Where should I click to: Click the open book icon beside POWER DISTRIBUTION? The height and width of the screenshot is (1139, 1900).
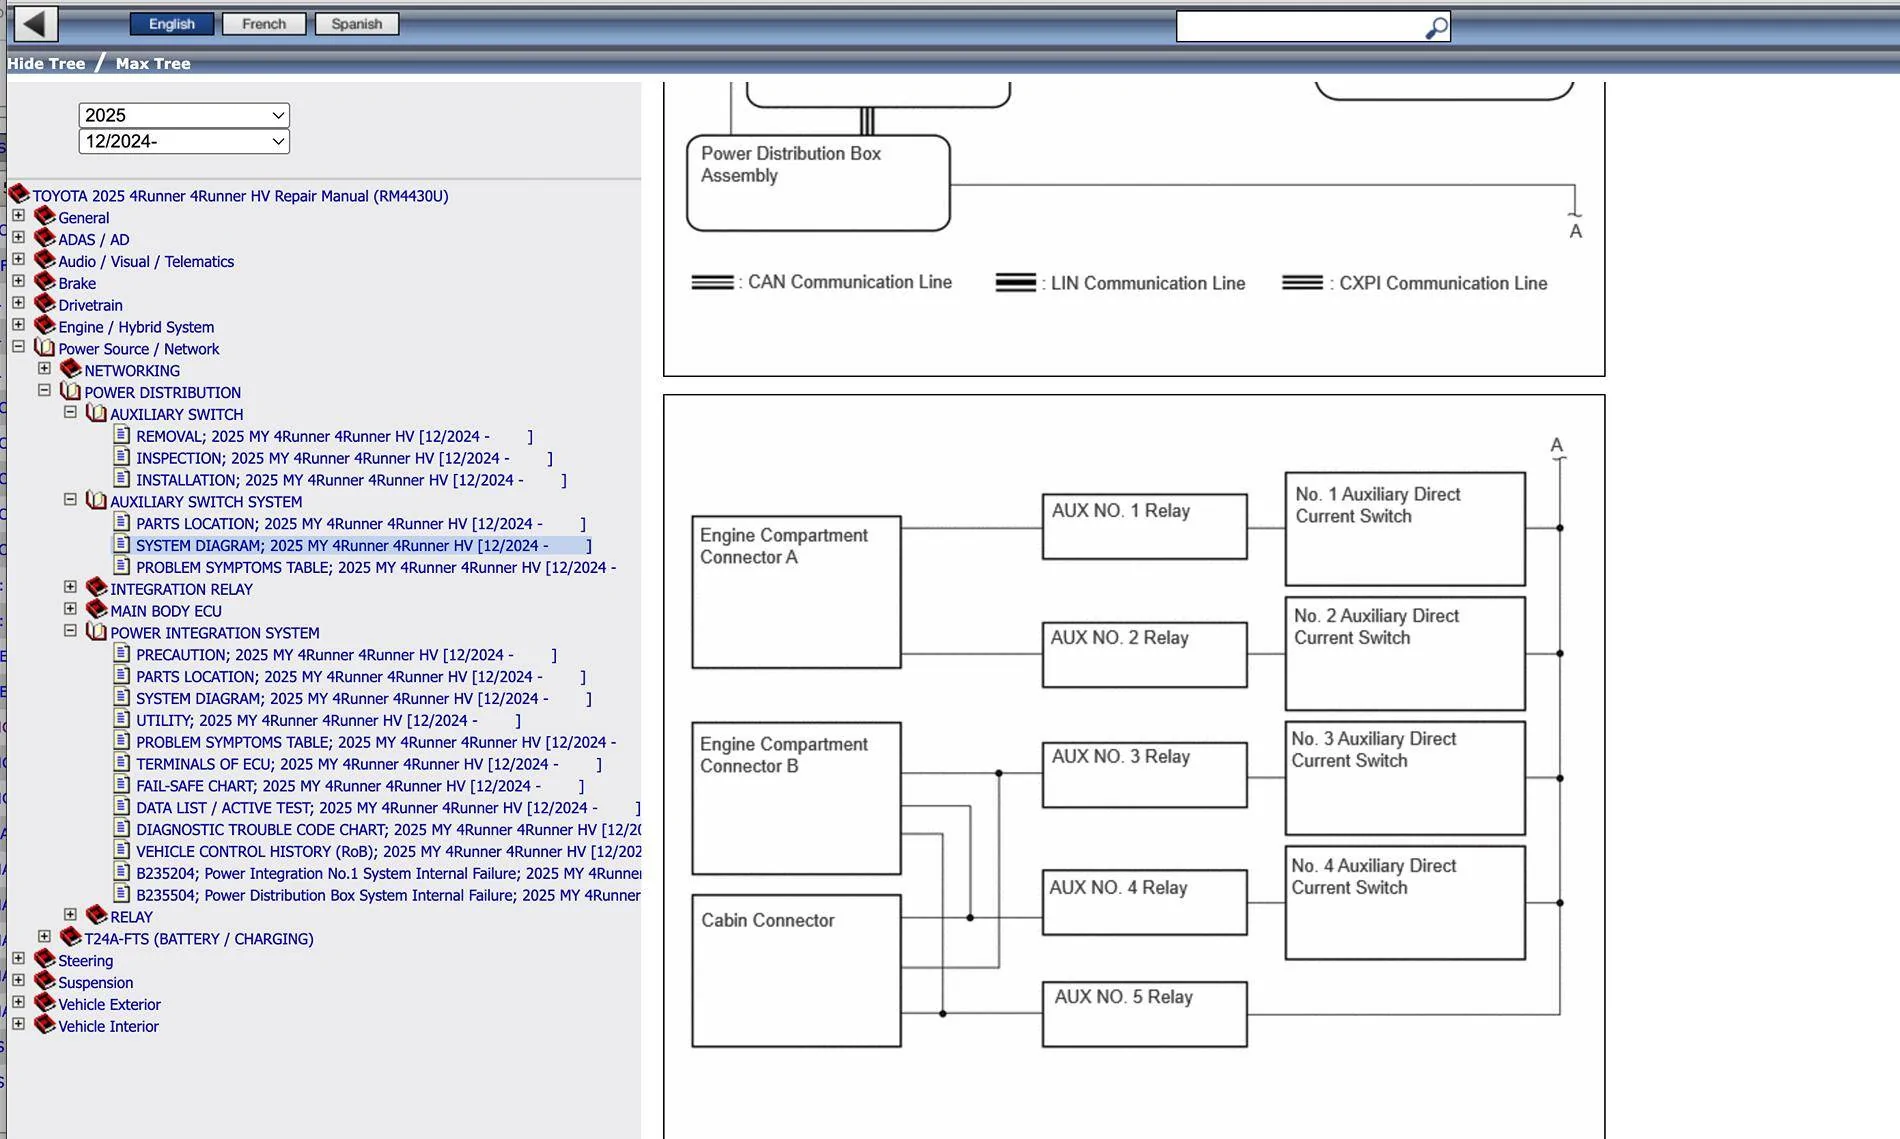tap(70, 391)
